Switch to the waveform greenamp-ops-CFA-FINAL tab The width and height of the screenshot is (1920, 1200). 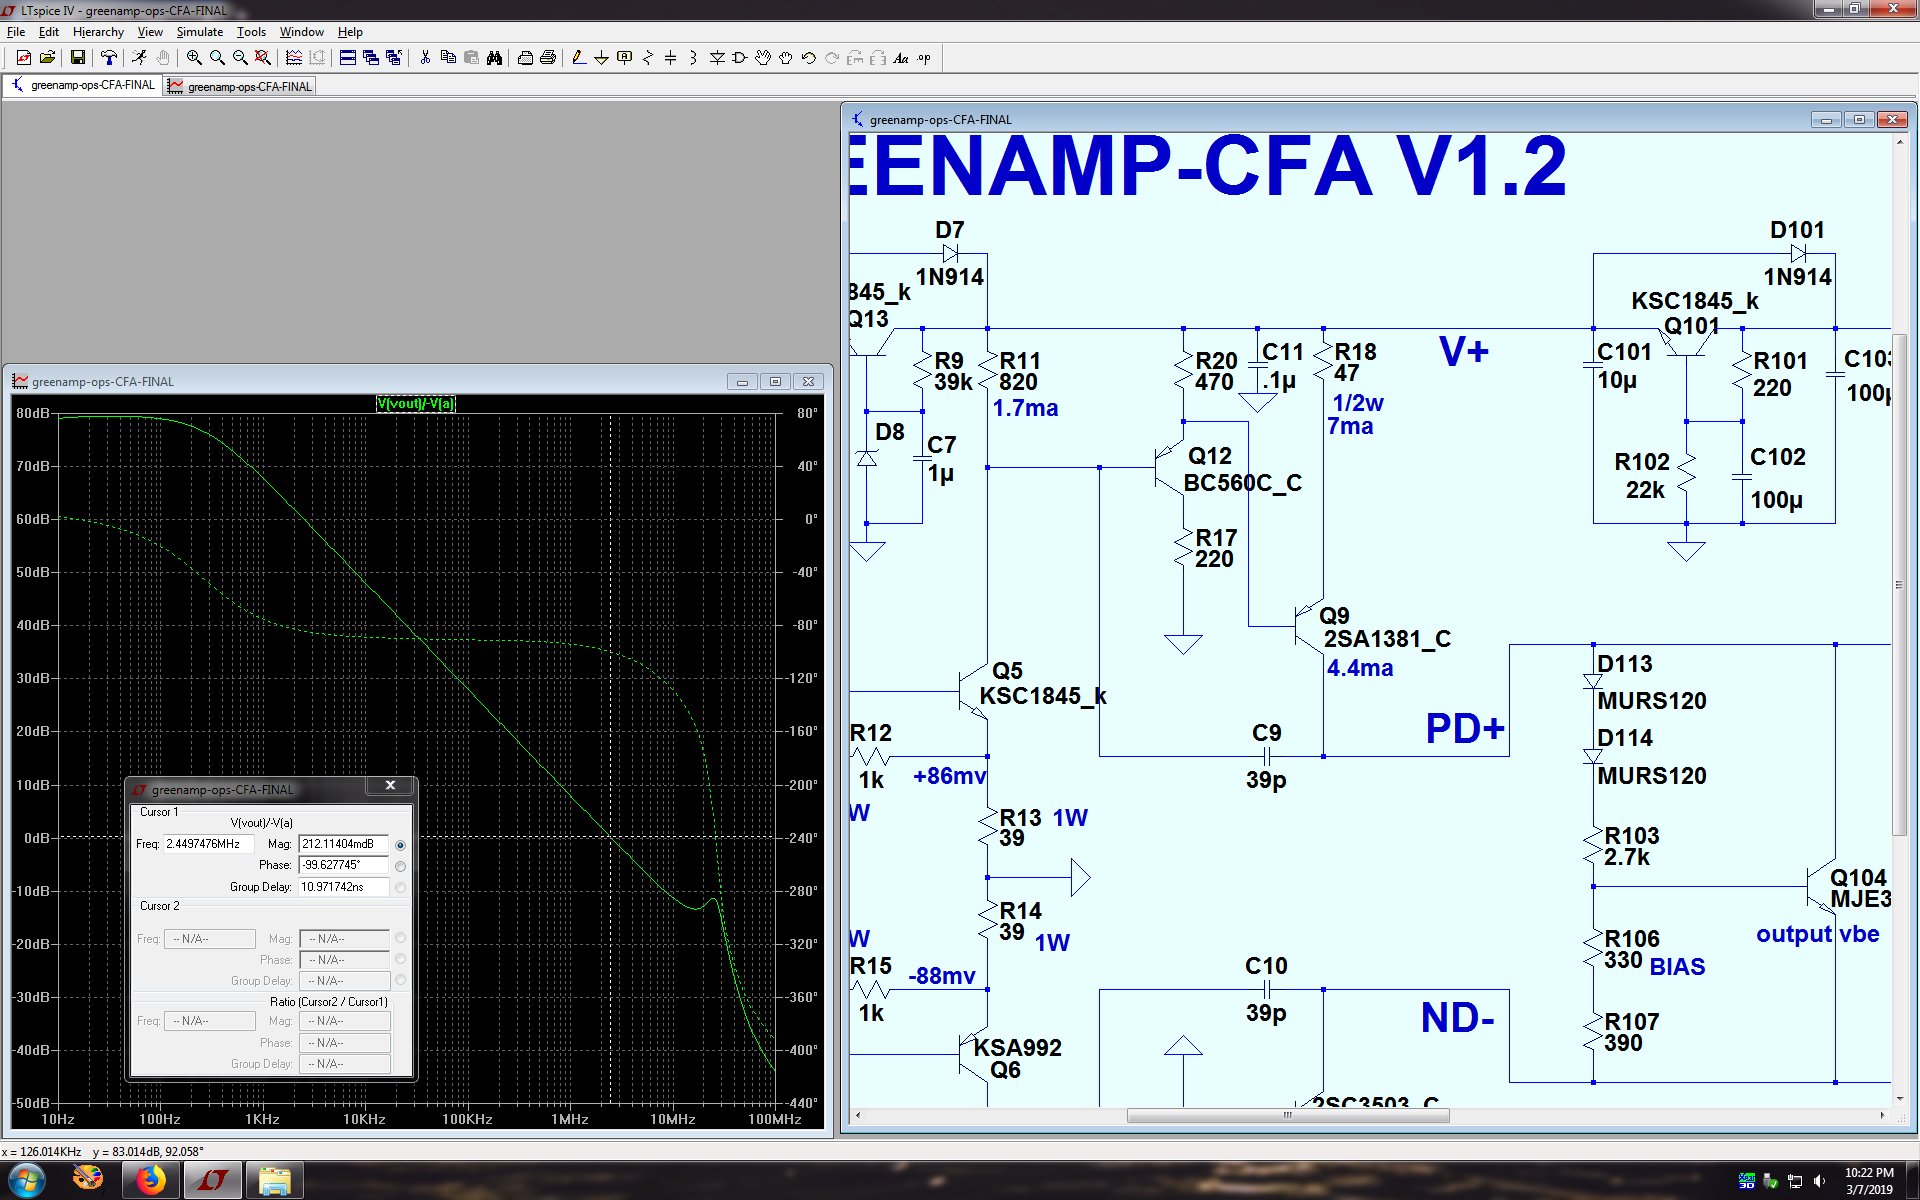pos(240,87)
